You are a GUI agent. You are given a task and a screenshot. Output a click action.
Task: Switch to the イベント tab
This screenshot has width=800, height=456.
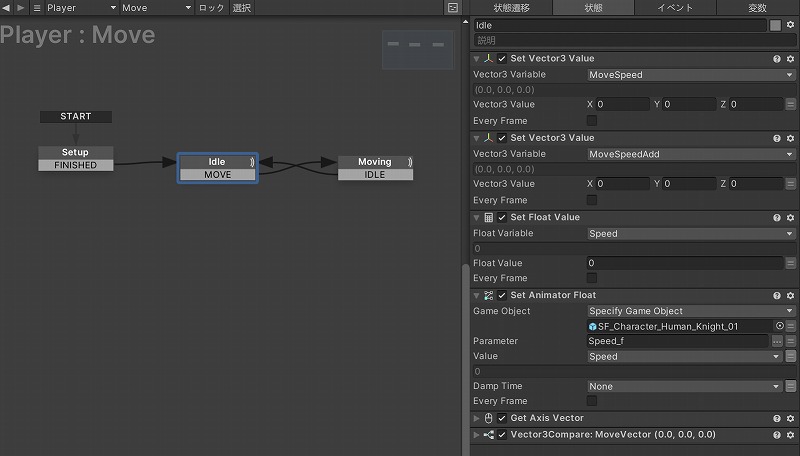tap(675, 8)
